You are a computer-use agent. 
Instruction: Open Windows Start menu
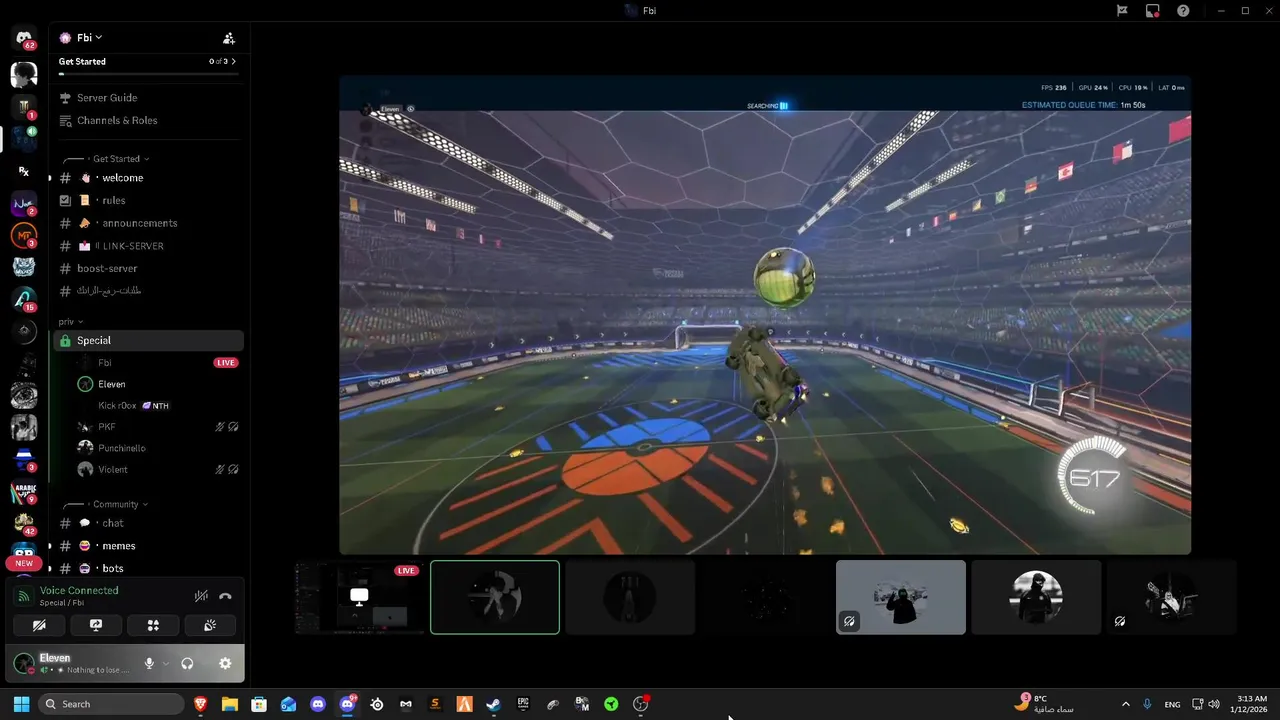21,704
